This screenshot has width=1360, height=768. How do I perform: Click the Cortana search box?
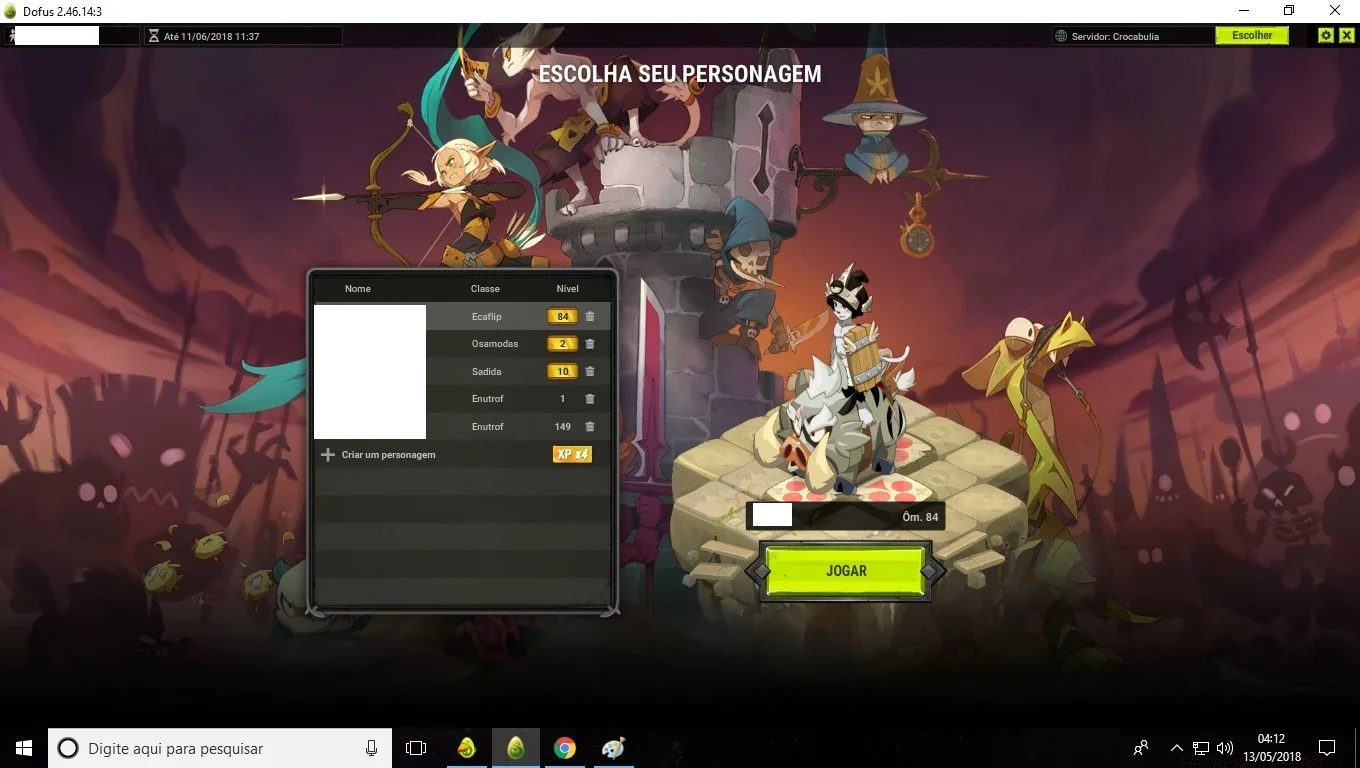click(x=220, y=748)
